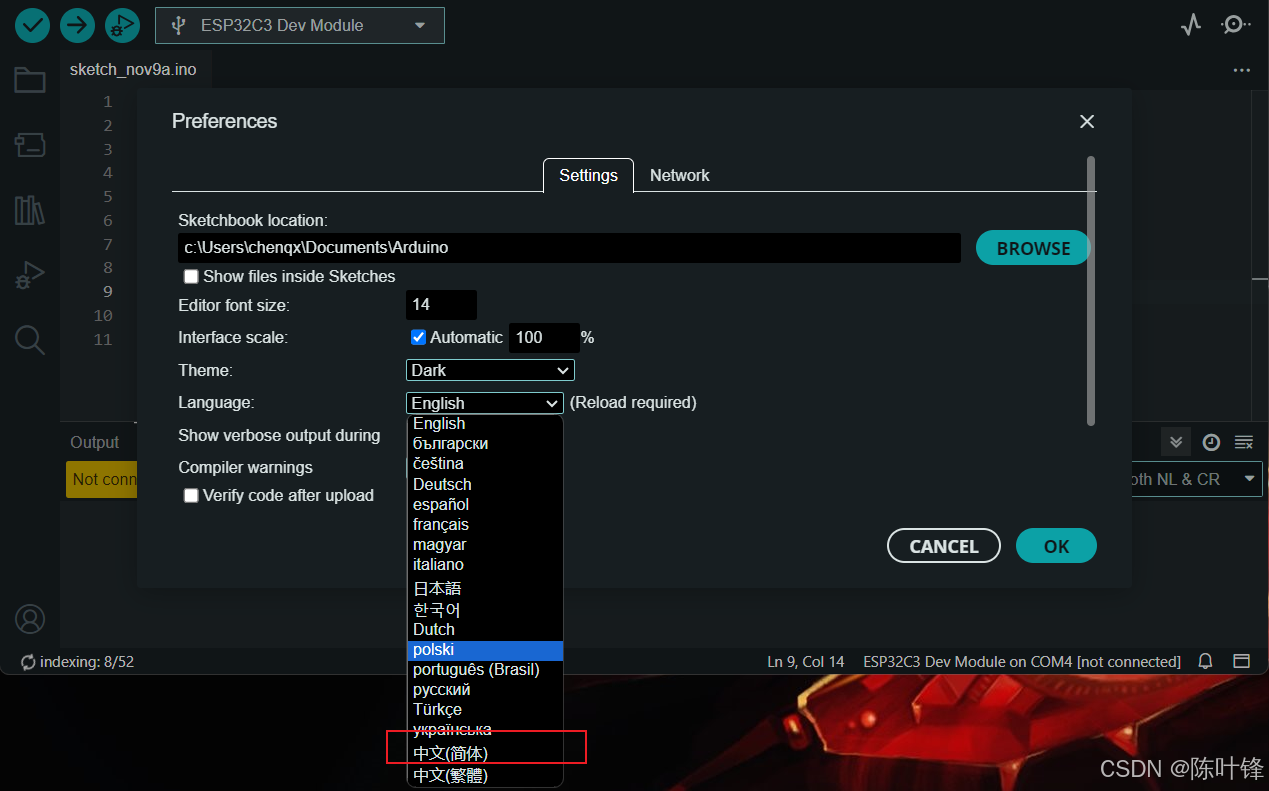The width and height of the screenshot is (1269, 791).
Task: Choose 한국어 in the language list
Action: [486, 609]
